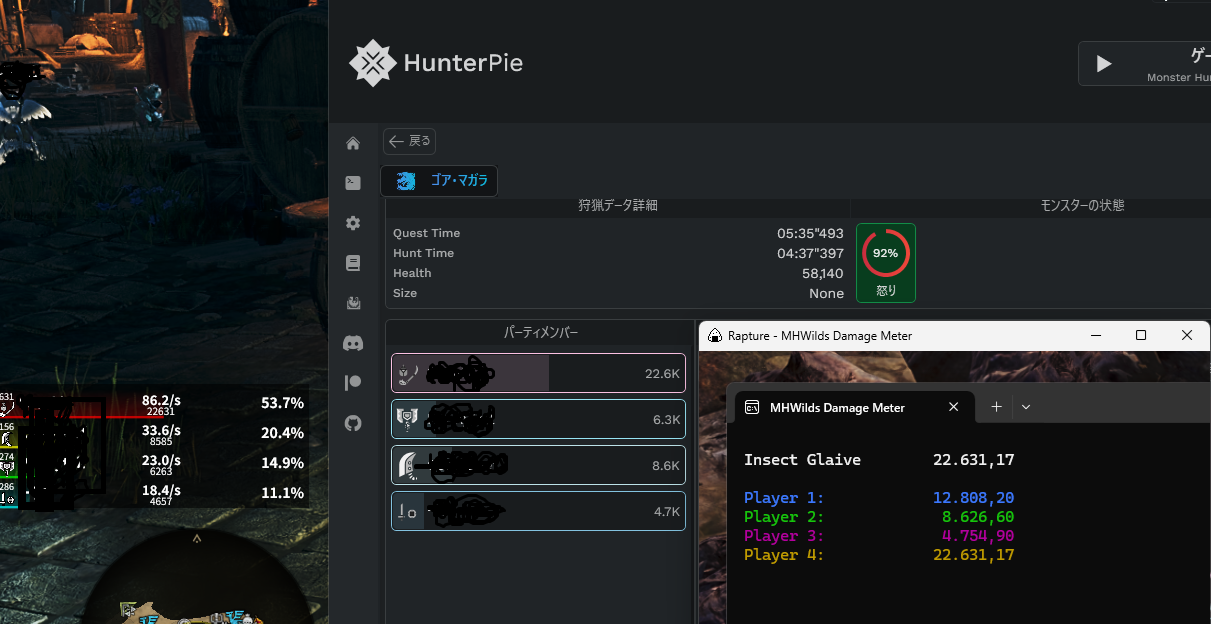The image size is (1211, 624).
Task: Click the Health label in hunt details
Action: coord(412,273)
